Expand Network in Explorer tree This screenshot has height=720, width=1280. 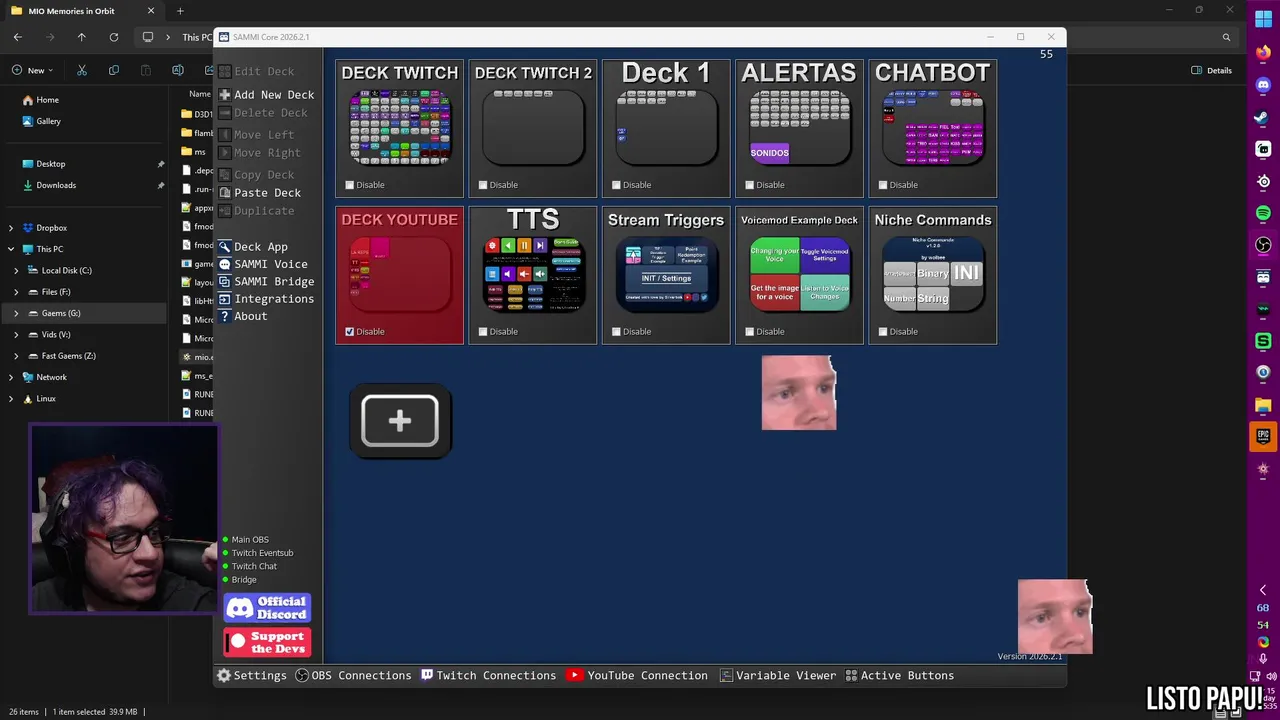11,377
